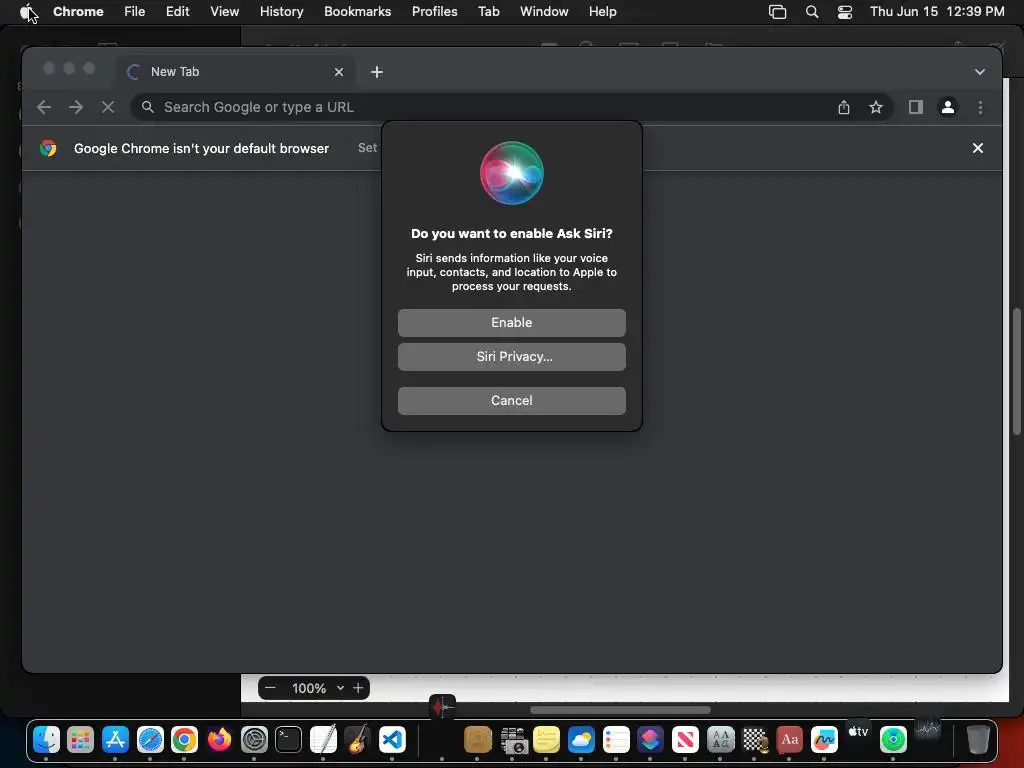
Task: Open TextEdit from the Dock
Action: 323,740
